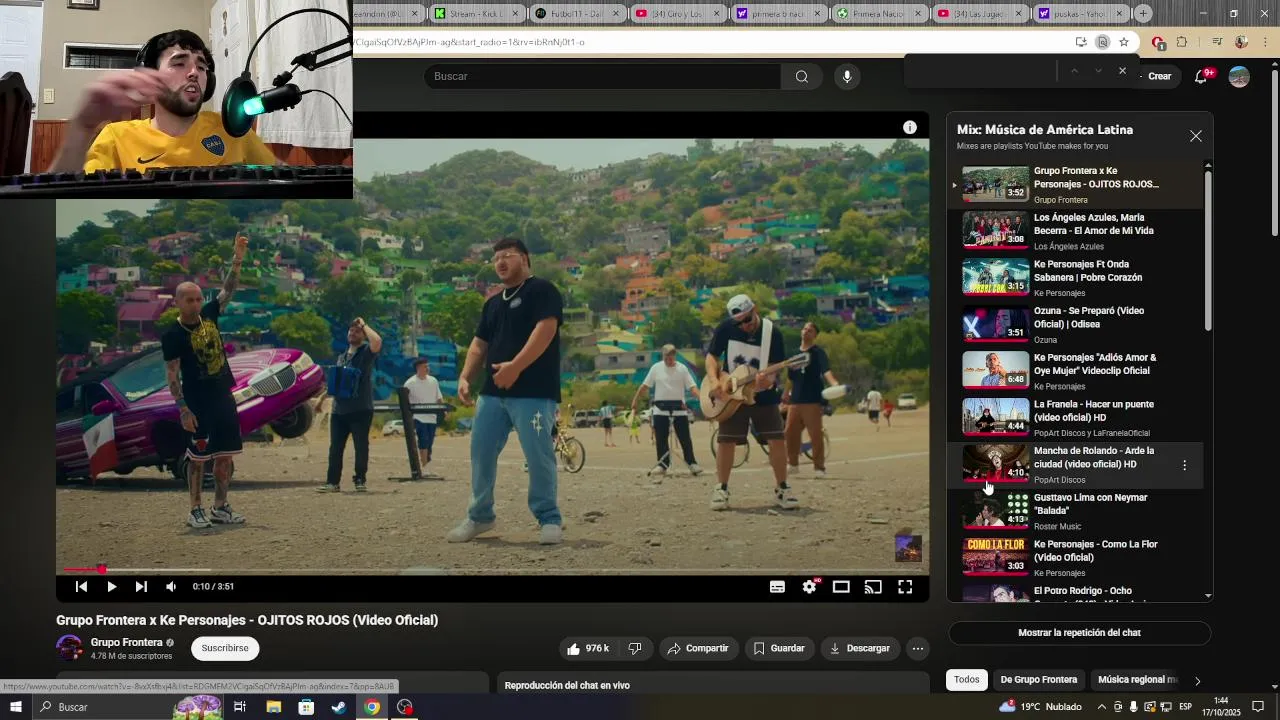The width and height of the screenshot is (1280, 720).
Task: Open File Explorer from taskbar
Action: 273,707
